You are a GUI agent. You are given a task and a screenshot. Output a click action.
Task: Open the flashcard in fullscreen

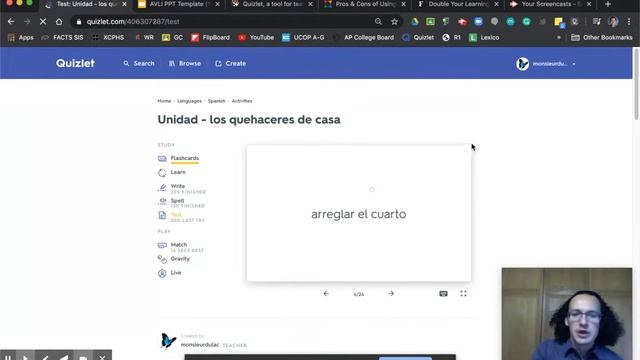463,293
